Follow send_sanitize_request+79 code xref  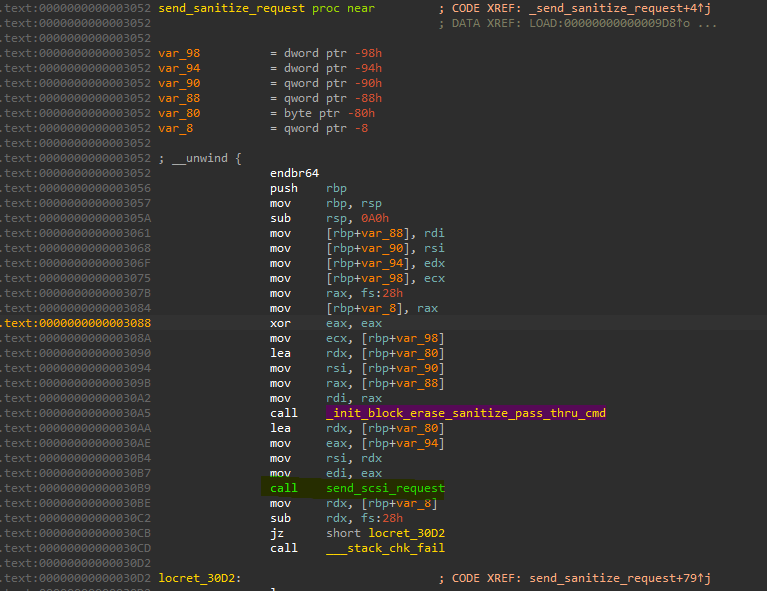click(x=620, y=578)
